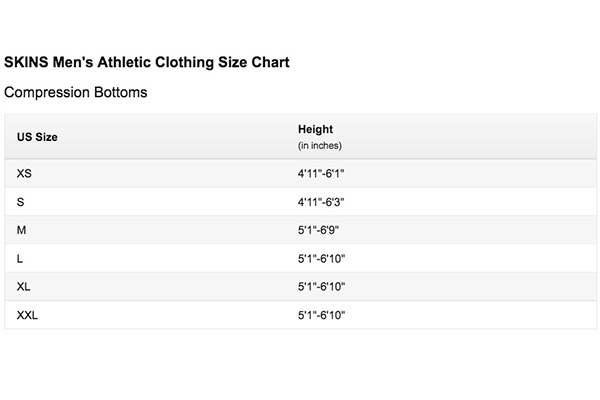The image size is (600, 400).
Task: Click the 4'11"-6'1" height value
Action: click(x=321, y=173)
